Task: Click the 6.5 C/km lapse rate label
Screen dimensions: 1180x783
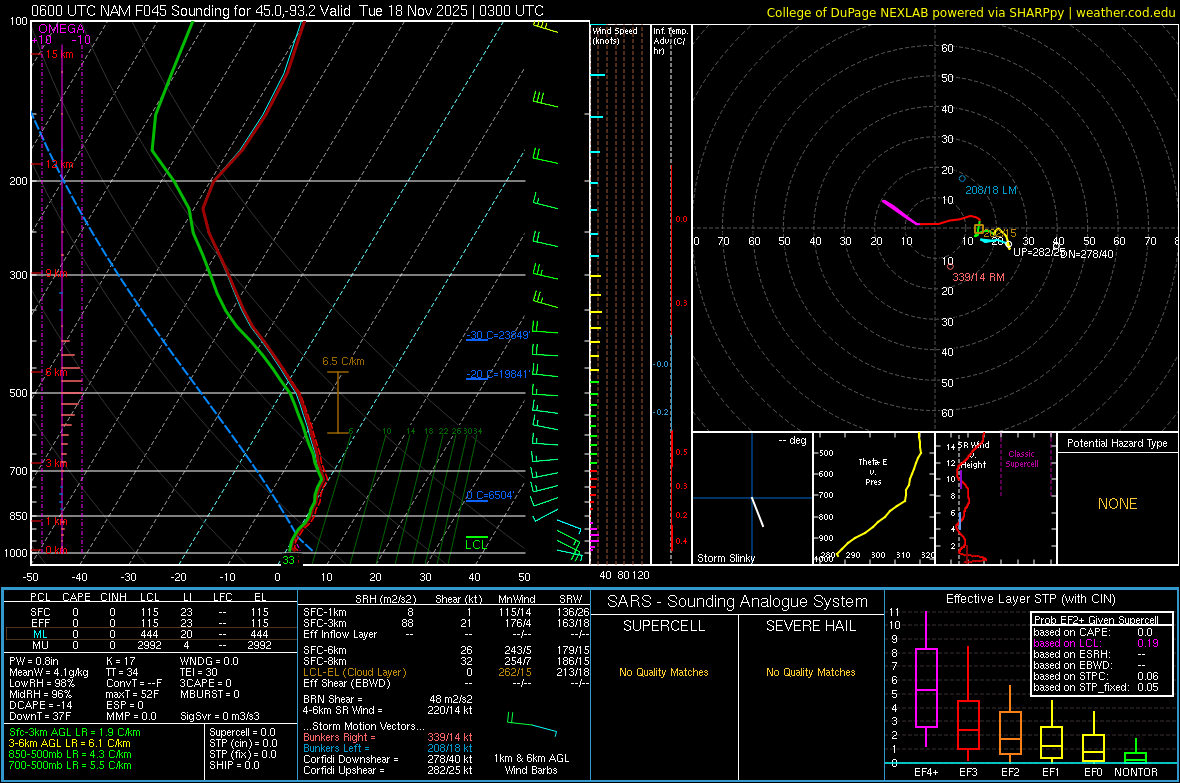Action: click(x=343, y=361)
